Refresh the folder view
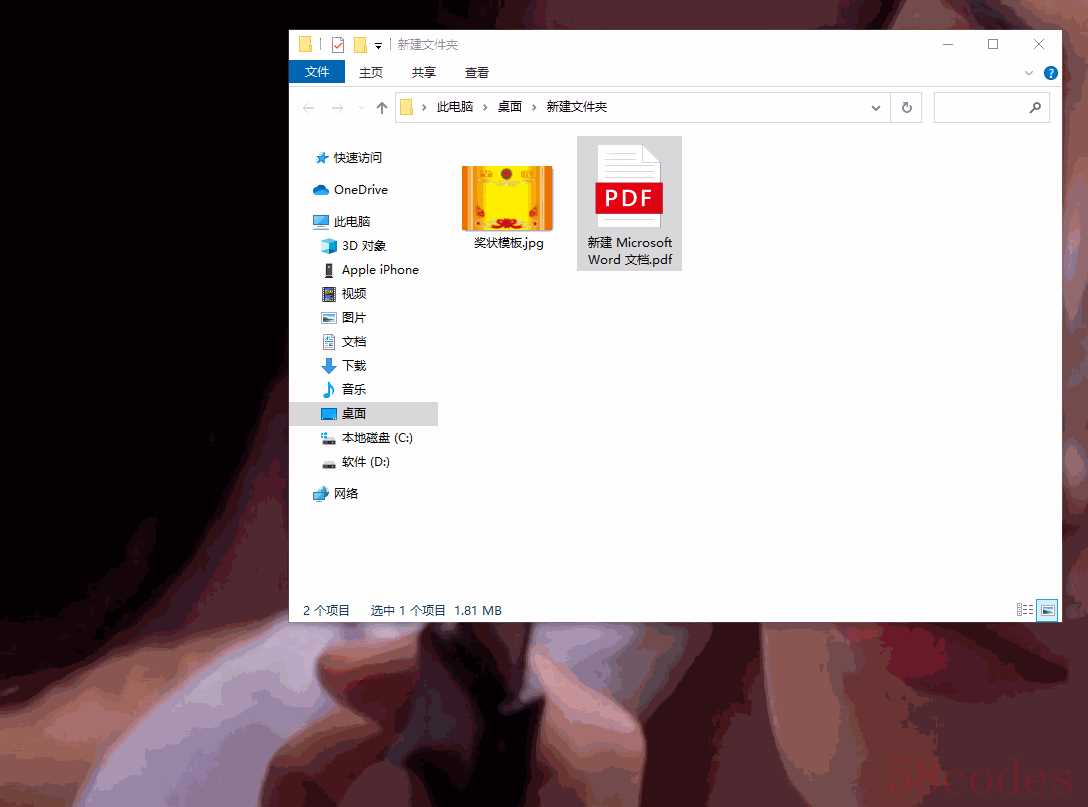The width and height of the screenshot is (1088, 807). pos(906,108)
